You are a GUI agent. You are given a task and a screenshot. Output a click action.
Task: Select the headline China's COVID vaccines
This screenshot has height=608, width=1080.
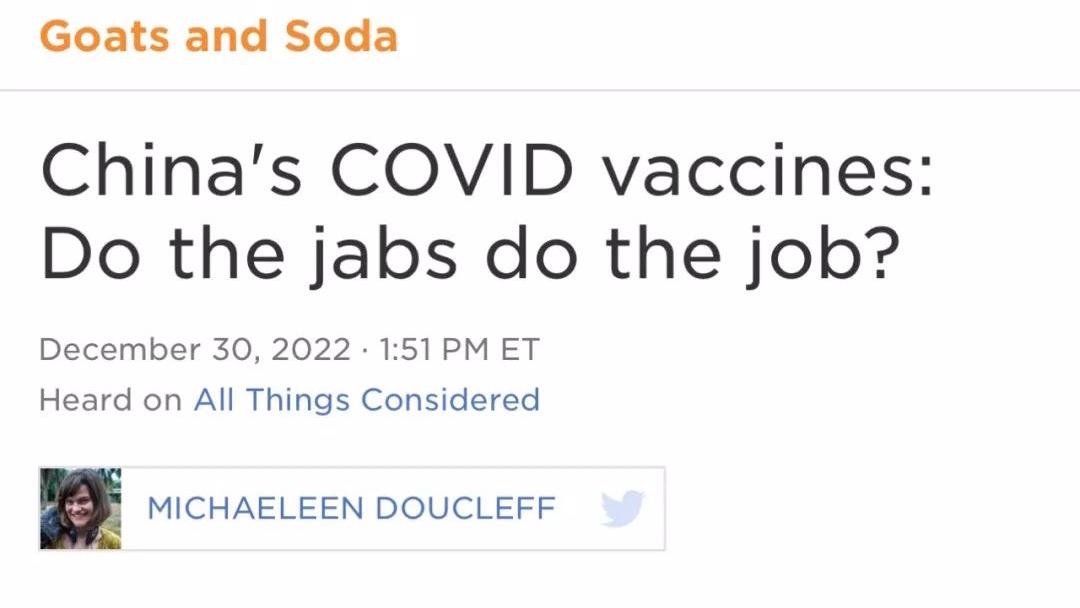[486, 169]
